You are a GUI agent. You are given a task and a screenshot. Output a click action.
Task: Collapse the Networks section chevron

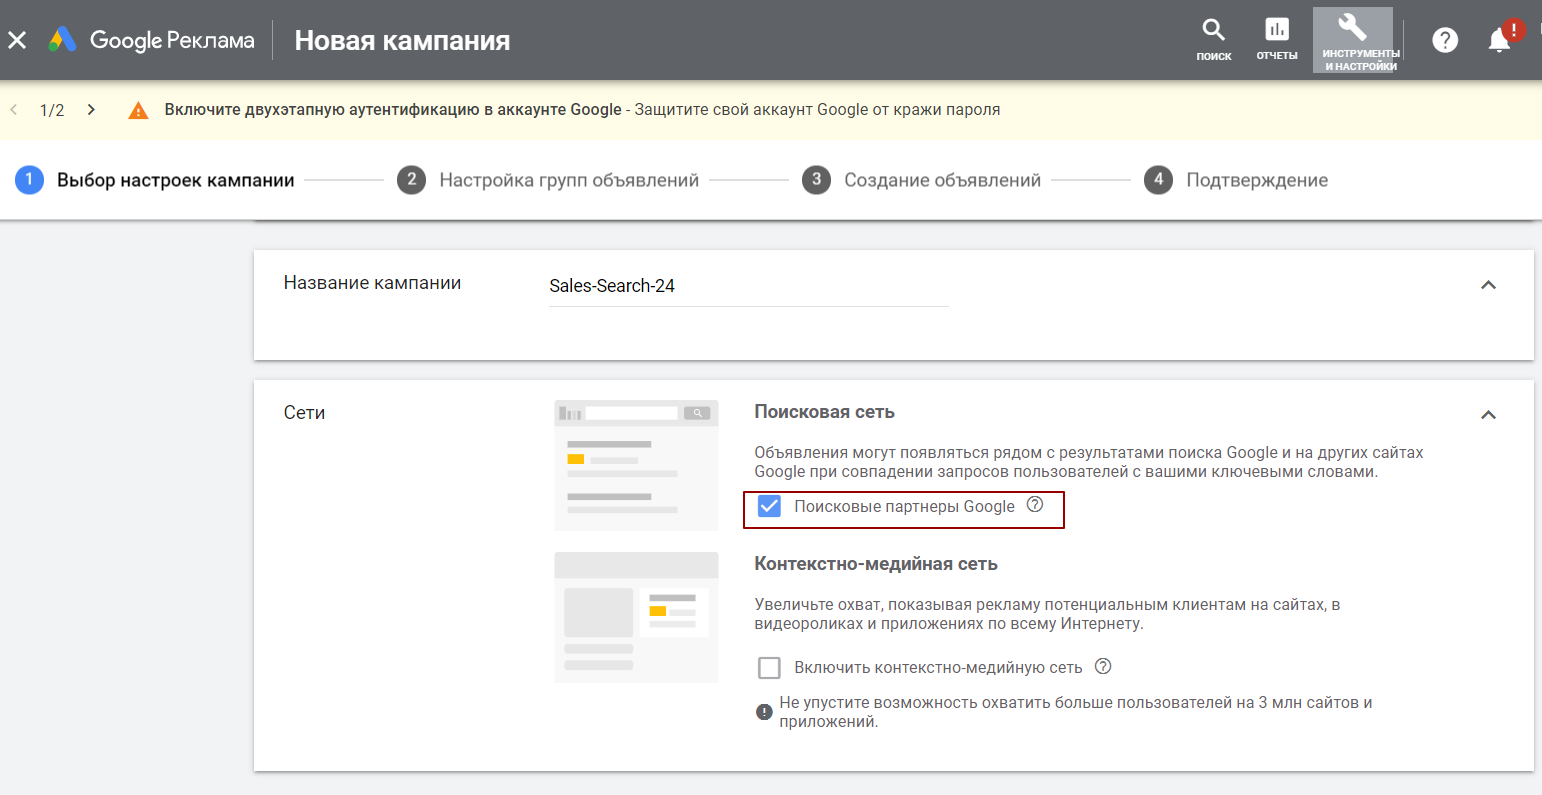pyautogui.click(x=1488, y=414)
